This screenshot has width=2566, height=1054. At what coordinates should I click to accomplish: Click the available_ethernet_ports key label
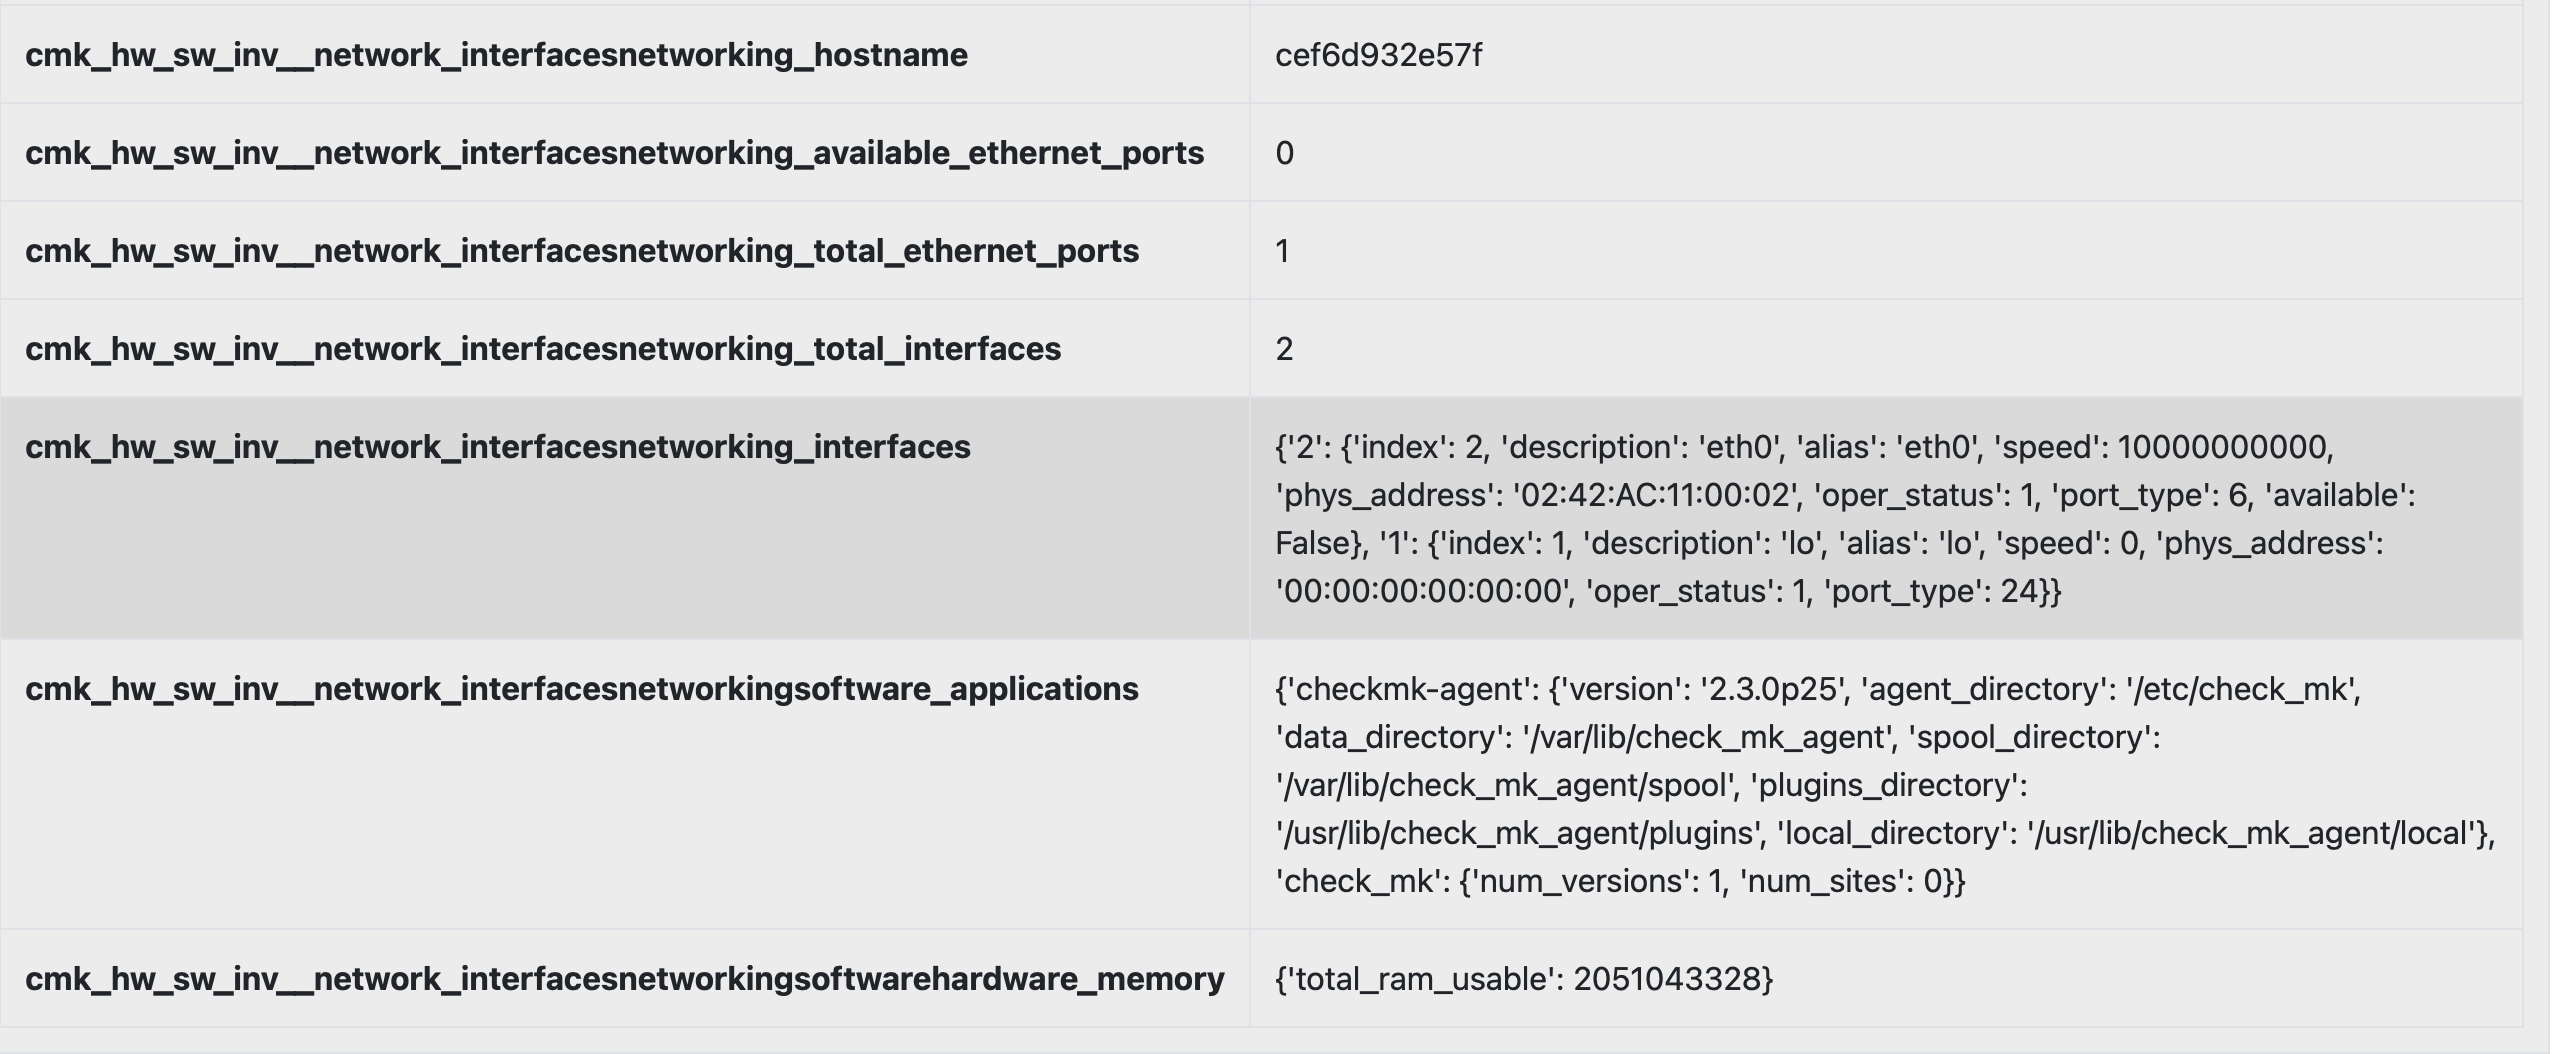[x=614, y=153]
